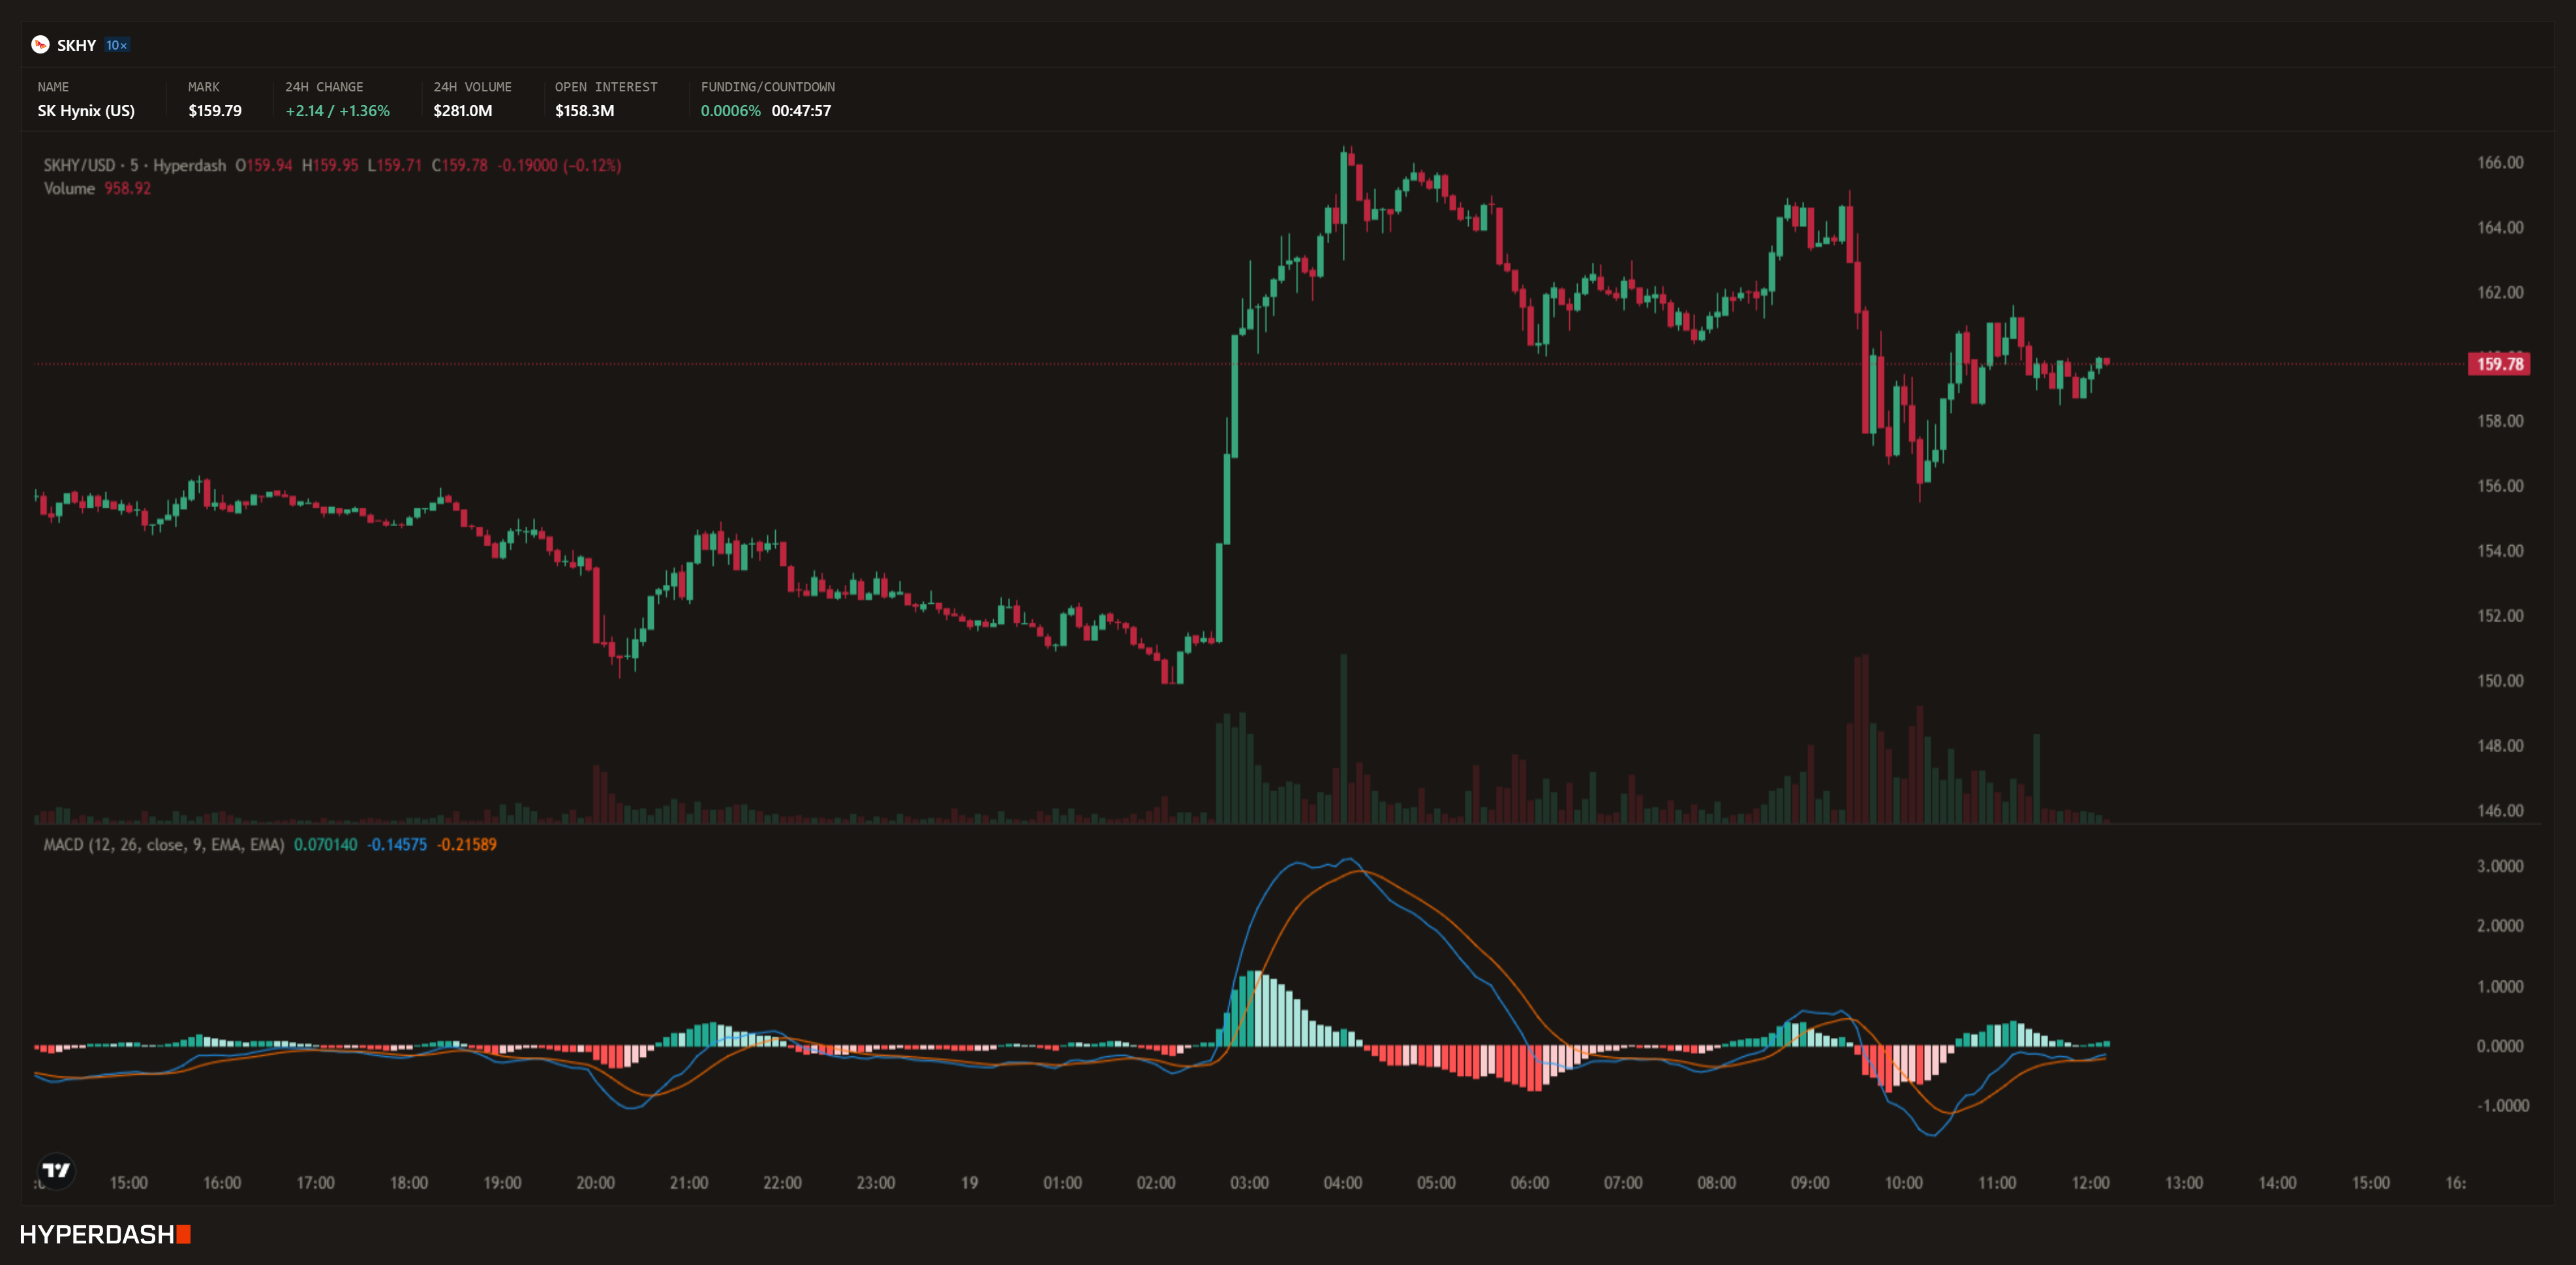Click the 12:00 time axis label
The image size is (2576, 1265).
tap(2091, 1183)
